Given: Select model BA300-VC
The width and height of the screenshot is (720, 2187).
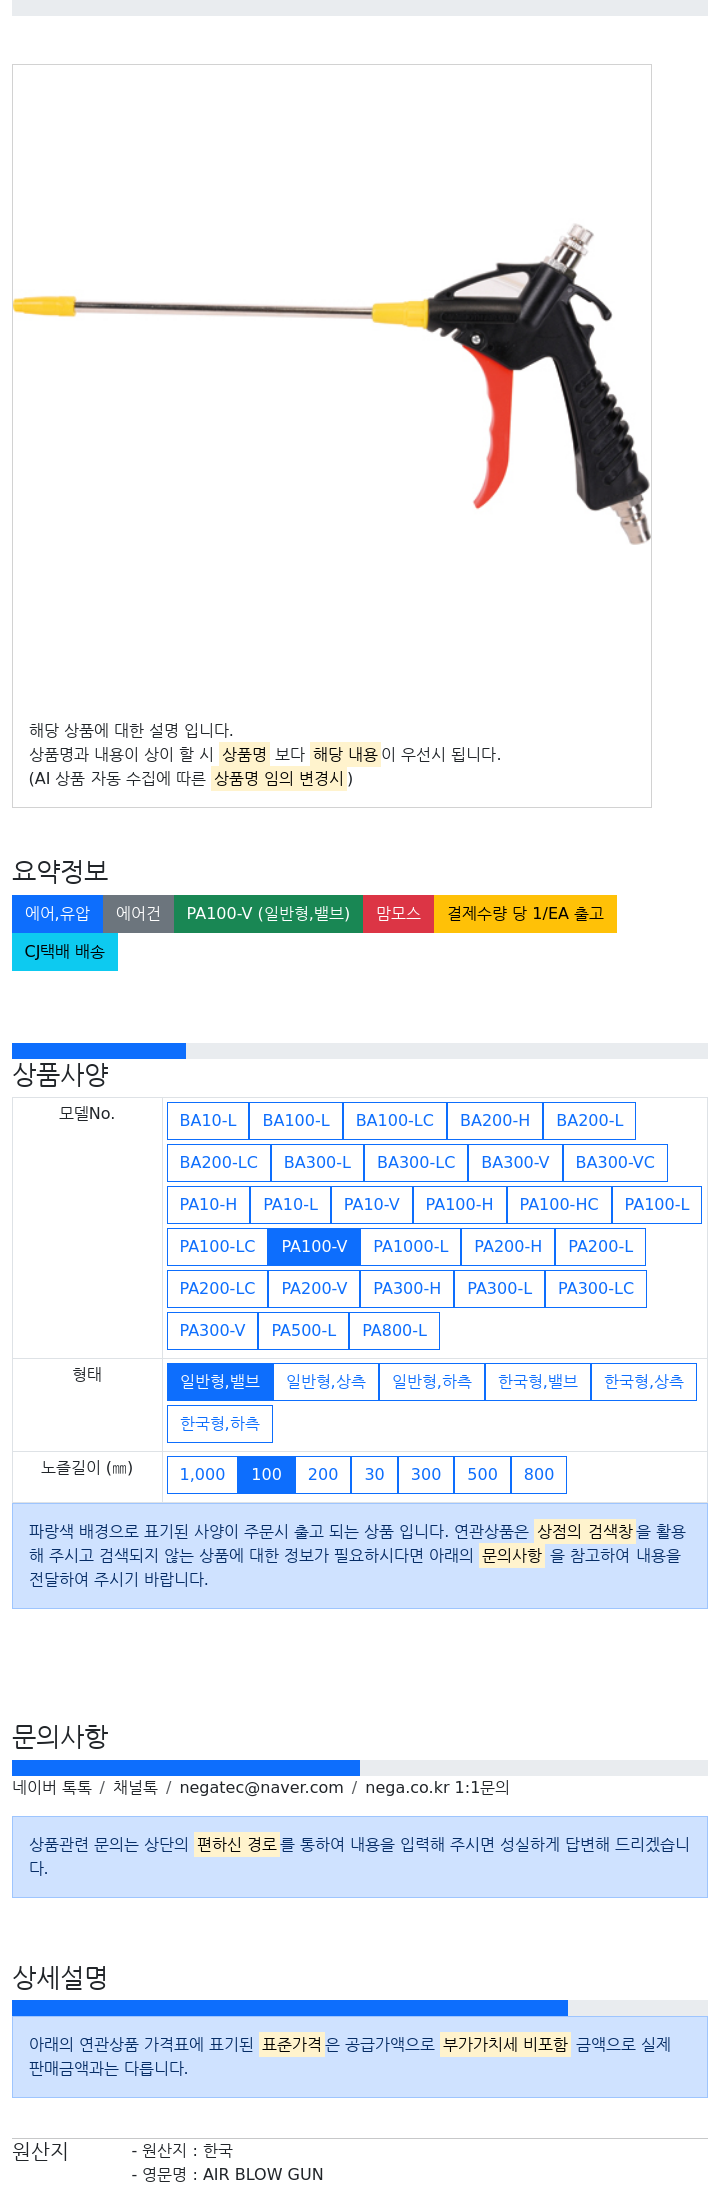Looking at the screenshot, I should point(615,1163).
